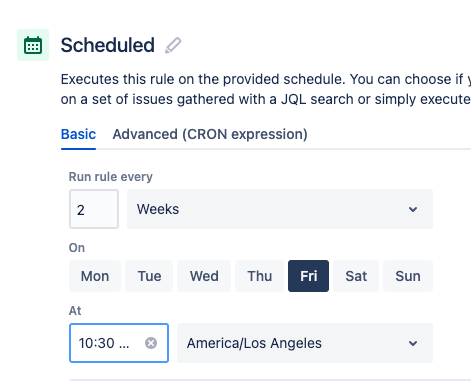Select Thu as a run day

[x=259, y=276]
